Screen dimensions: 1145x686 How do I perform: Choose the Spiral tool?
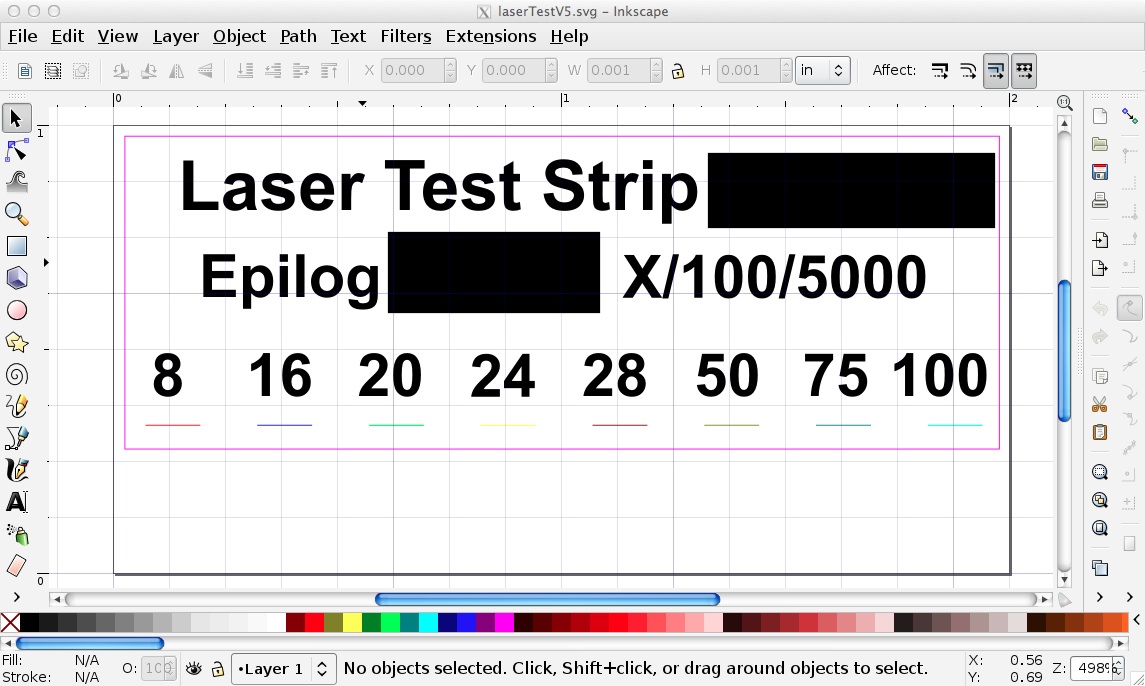(15, 373)
